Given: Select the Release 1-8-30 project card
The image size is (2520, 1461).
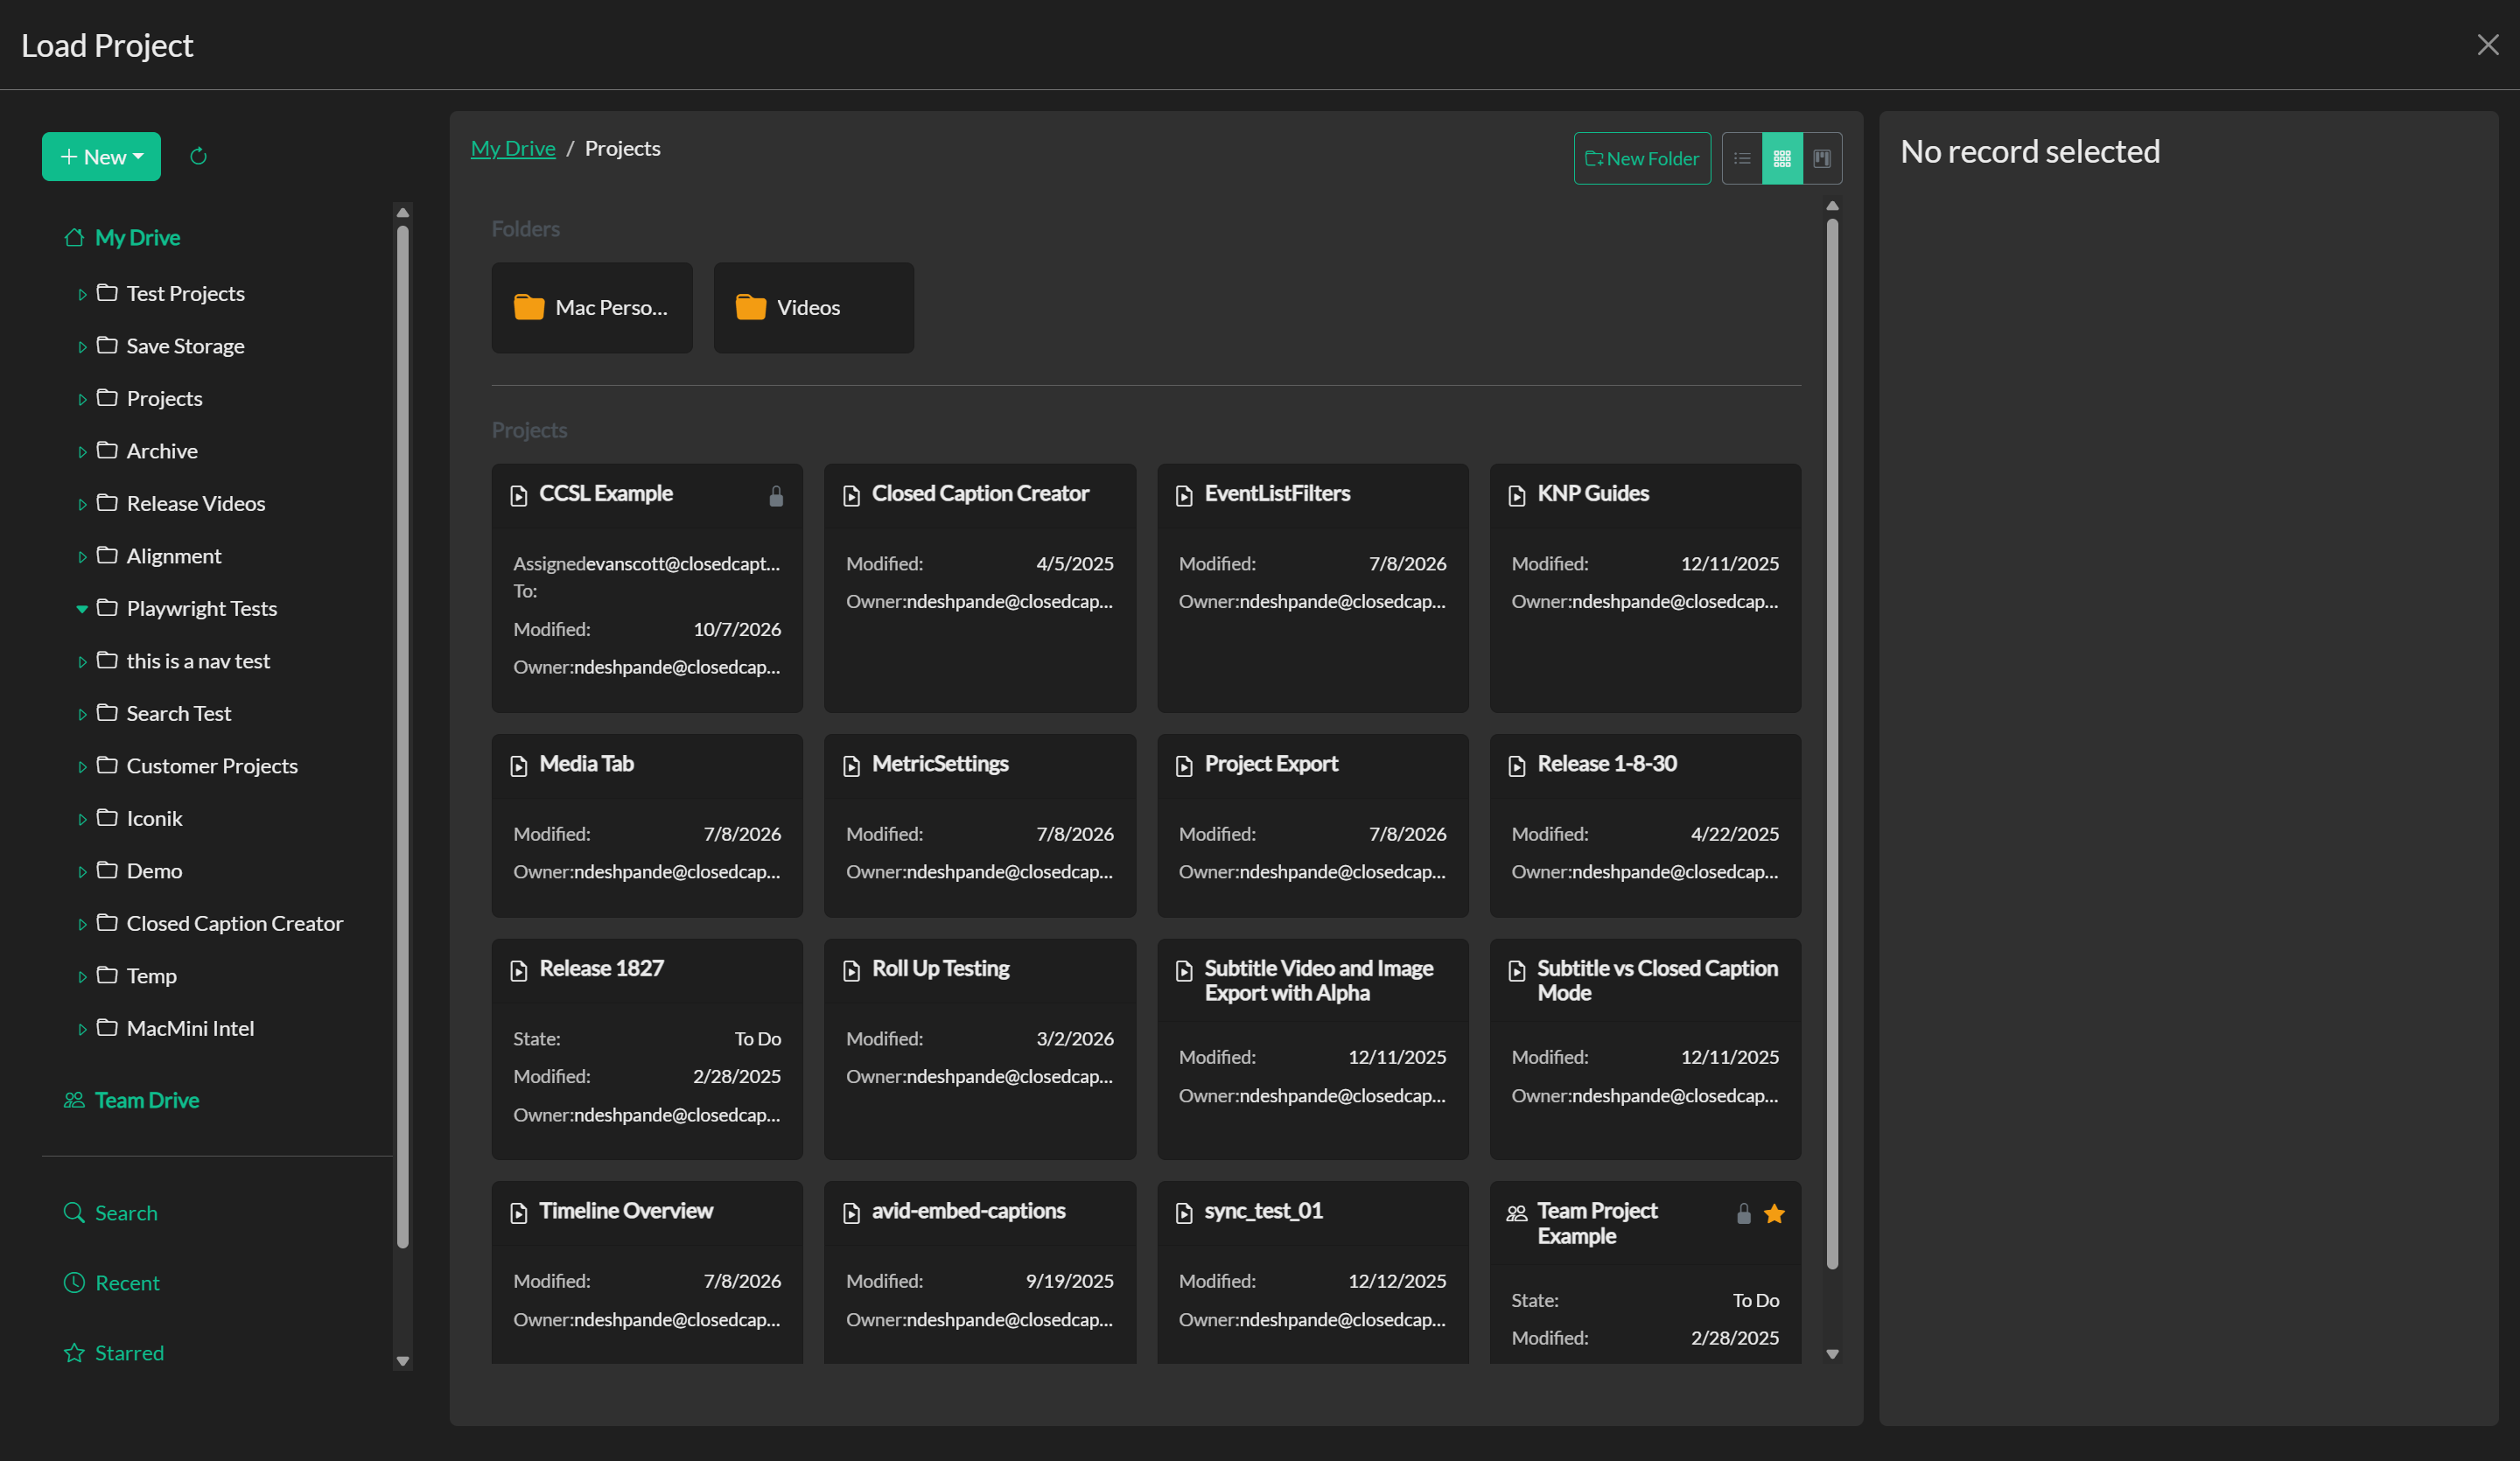Looking at the screenshot, I should coord(1645,826).
